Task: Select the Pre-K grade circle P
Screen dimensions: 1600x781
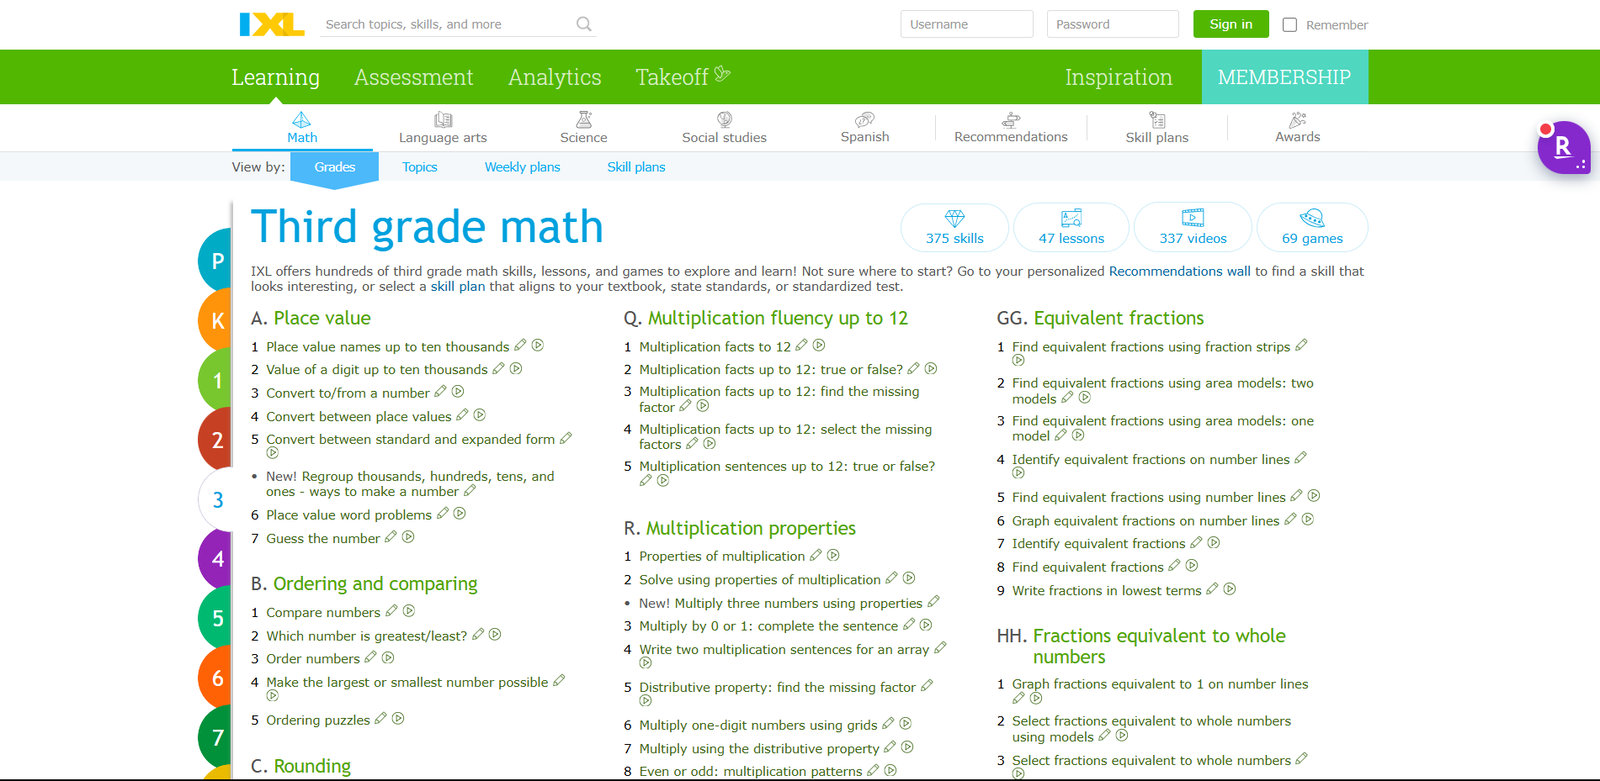Action: coord(216,261)
